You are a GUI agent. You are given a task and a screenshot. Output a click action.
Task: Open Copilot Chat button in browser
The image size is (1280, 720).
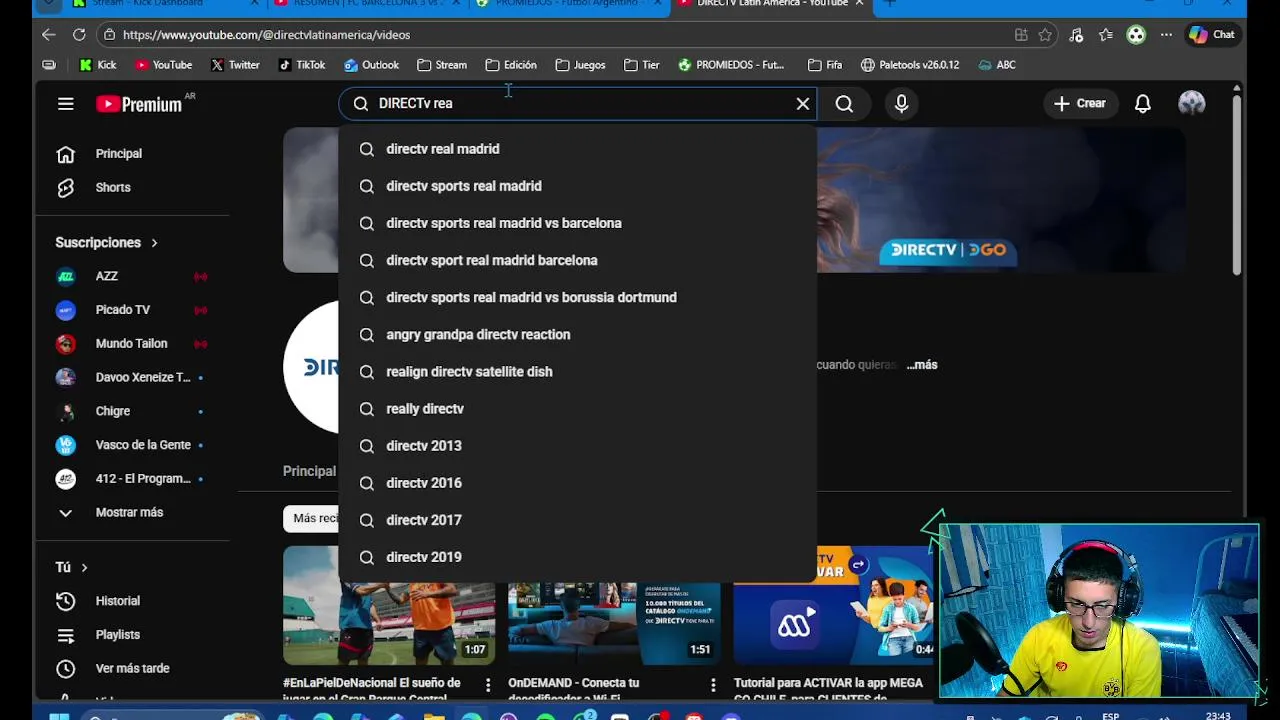pyautogui.click(x=1212, y=35)
